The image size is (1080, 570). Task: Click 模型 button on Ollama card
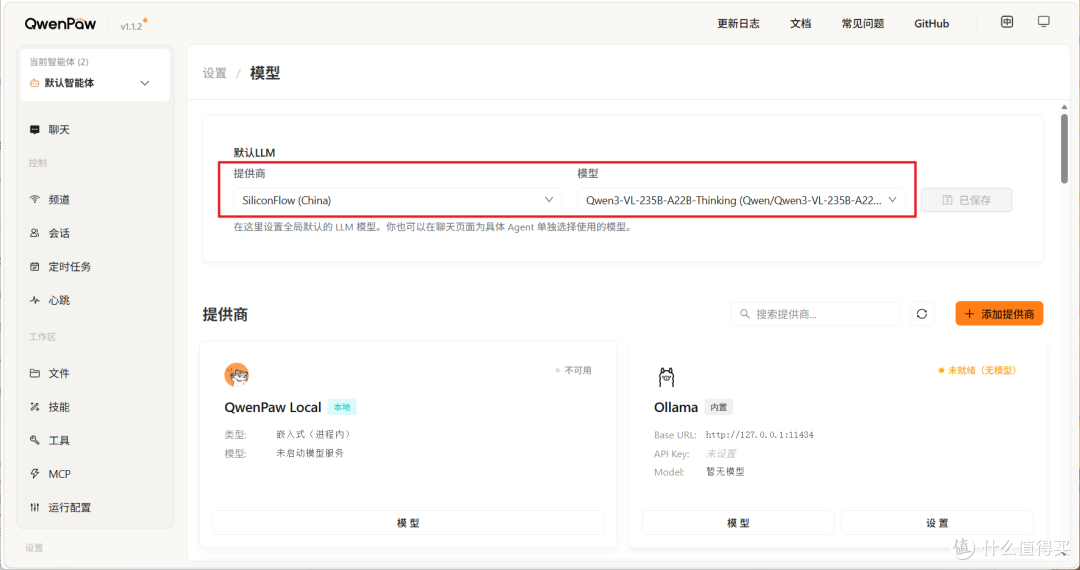tap(738, 522)
